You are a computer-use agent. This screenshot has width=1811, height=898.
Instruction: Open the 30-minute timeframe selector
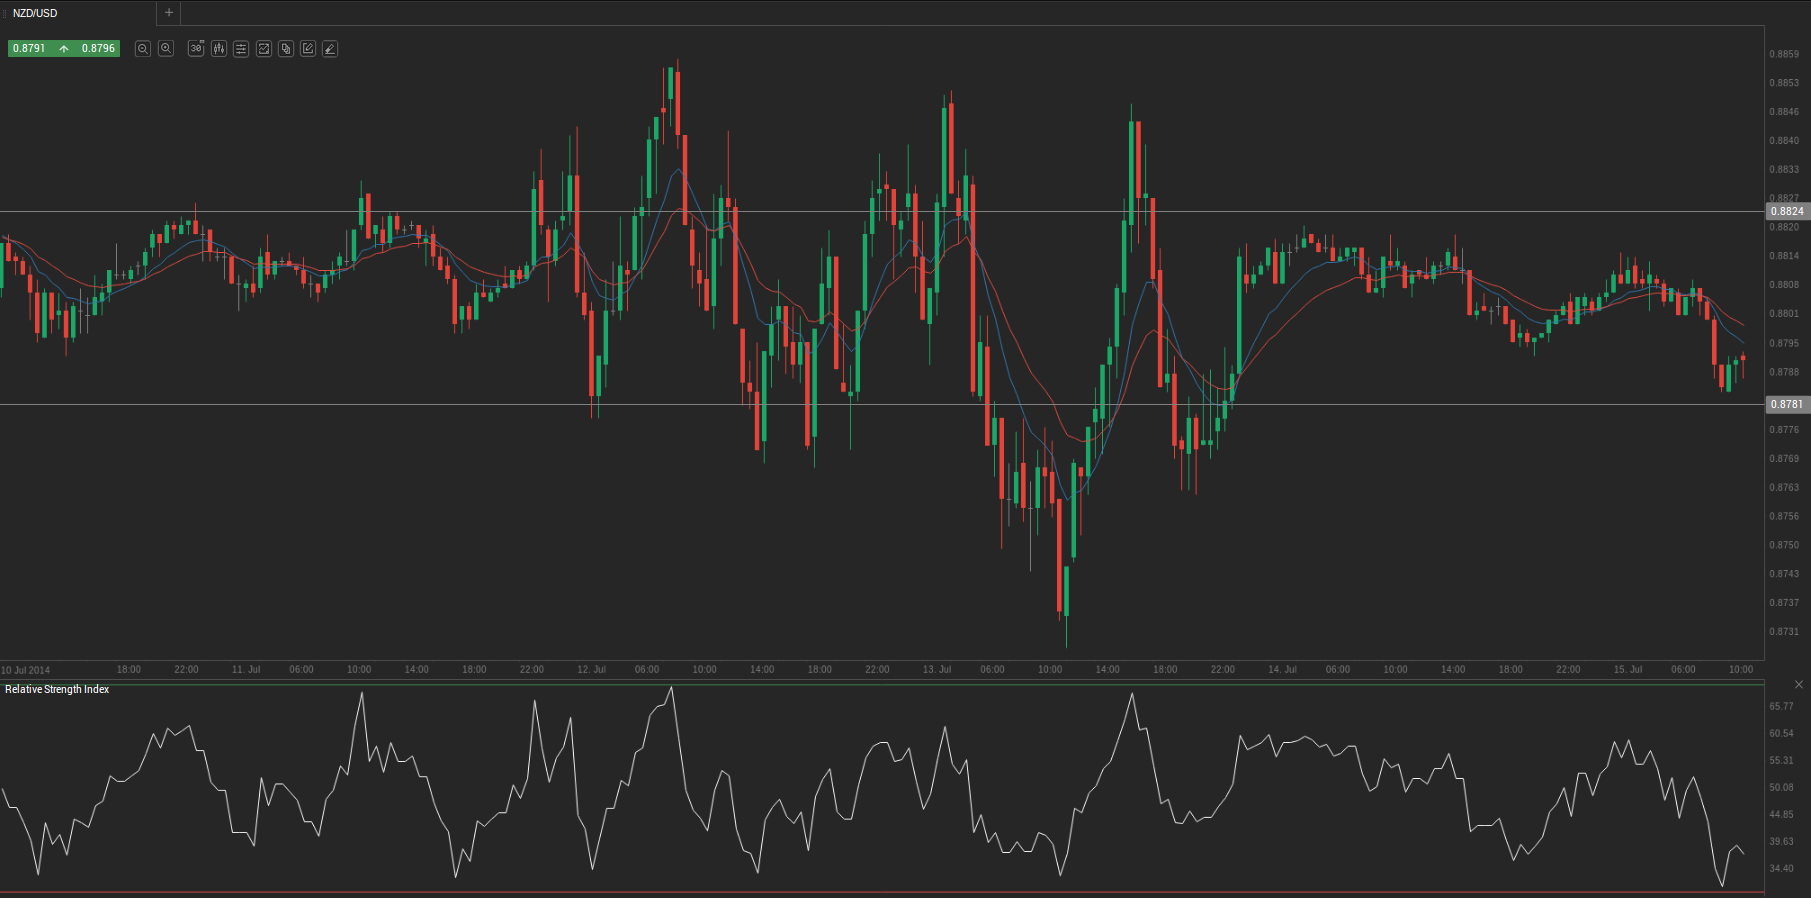coord(196,49)
